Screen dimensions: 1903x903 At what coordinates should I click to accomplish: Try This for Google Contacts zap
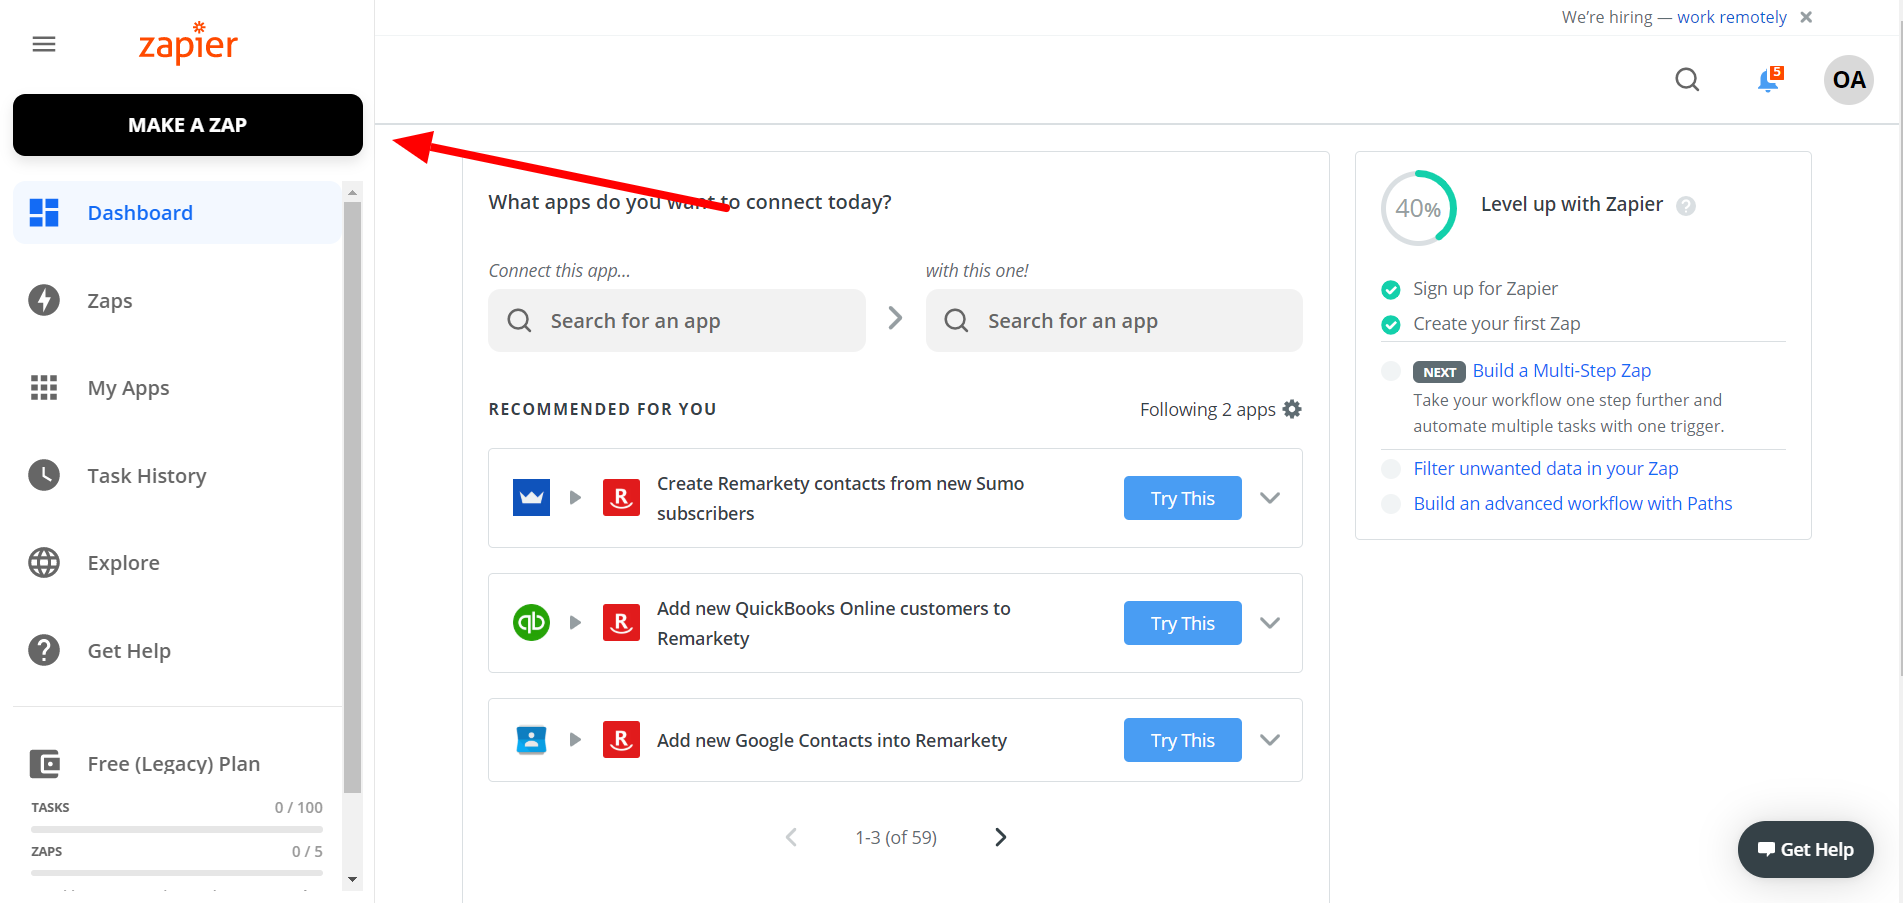click(1183, 740)
